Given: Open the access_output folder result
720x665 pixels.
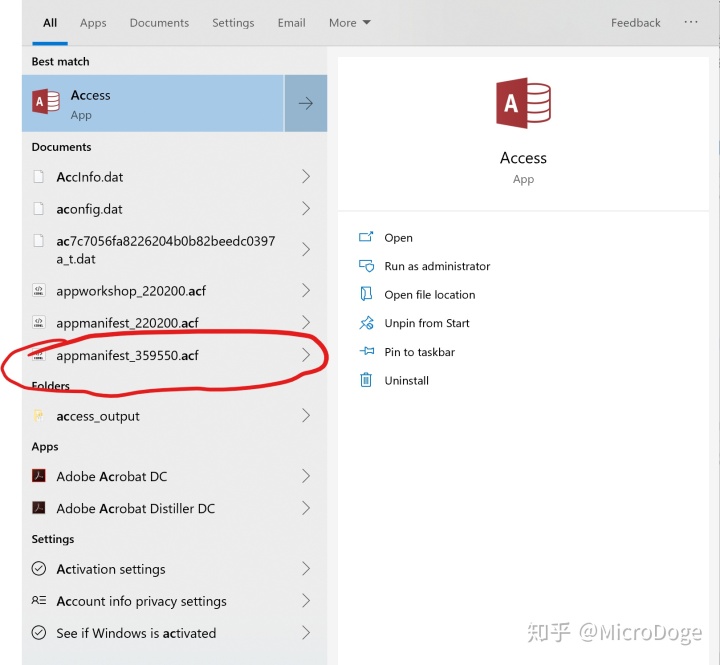Looking at the screenshot, I should (x=174, y=416).
